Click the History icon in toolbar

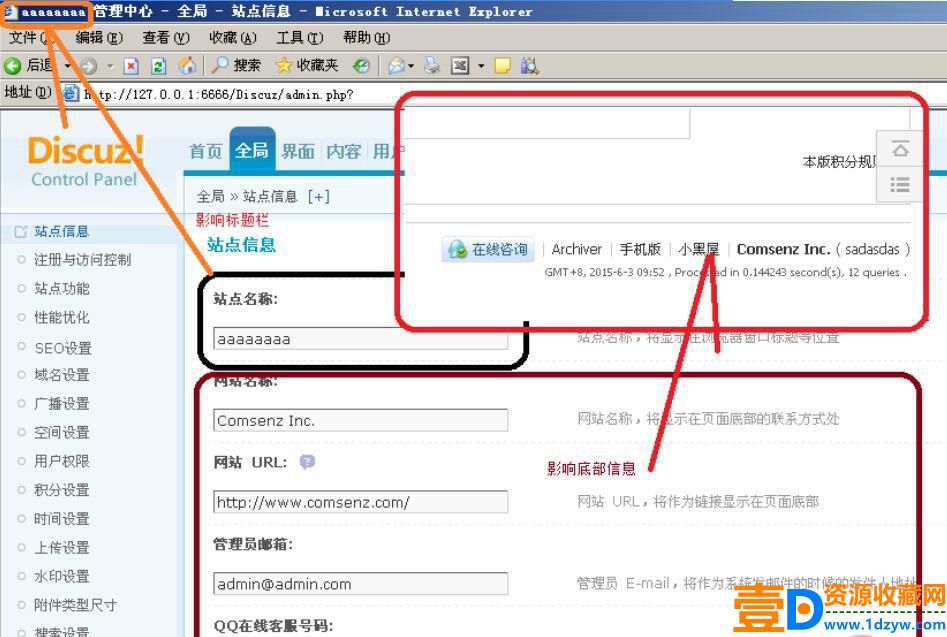click(361, 65)
